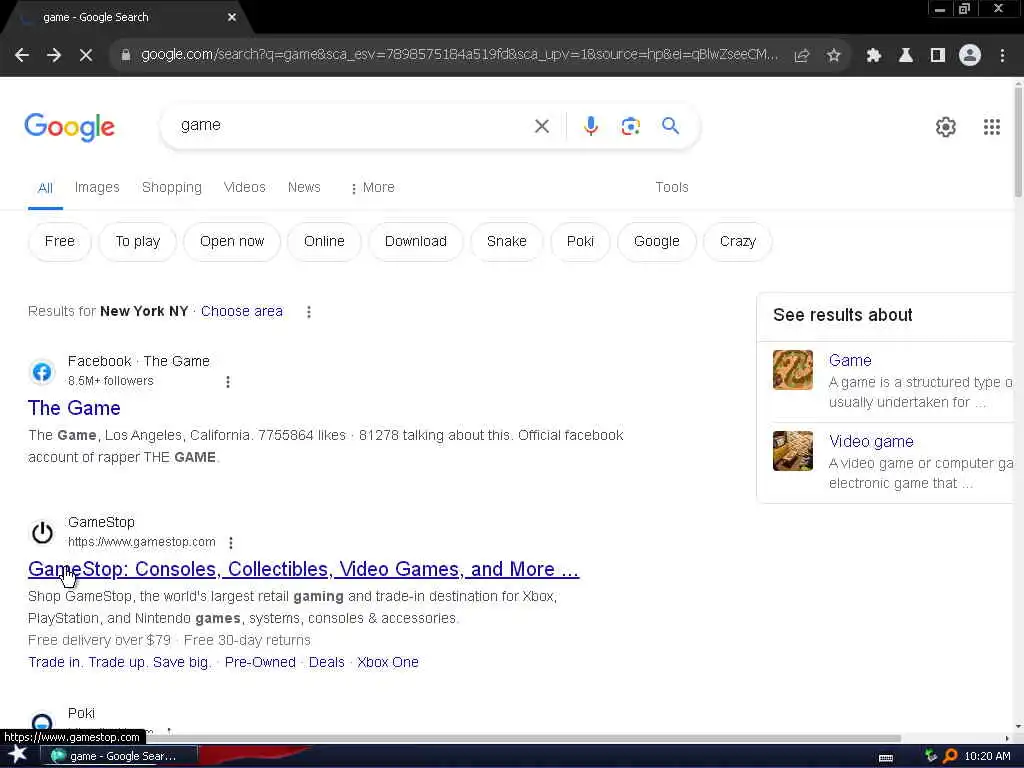Viewport: 1024px width, 768px height.
Task: Apply the Free filter chip
Action: 59,242
